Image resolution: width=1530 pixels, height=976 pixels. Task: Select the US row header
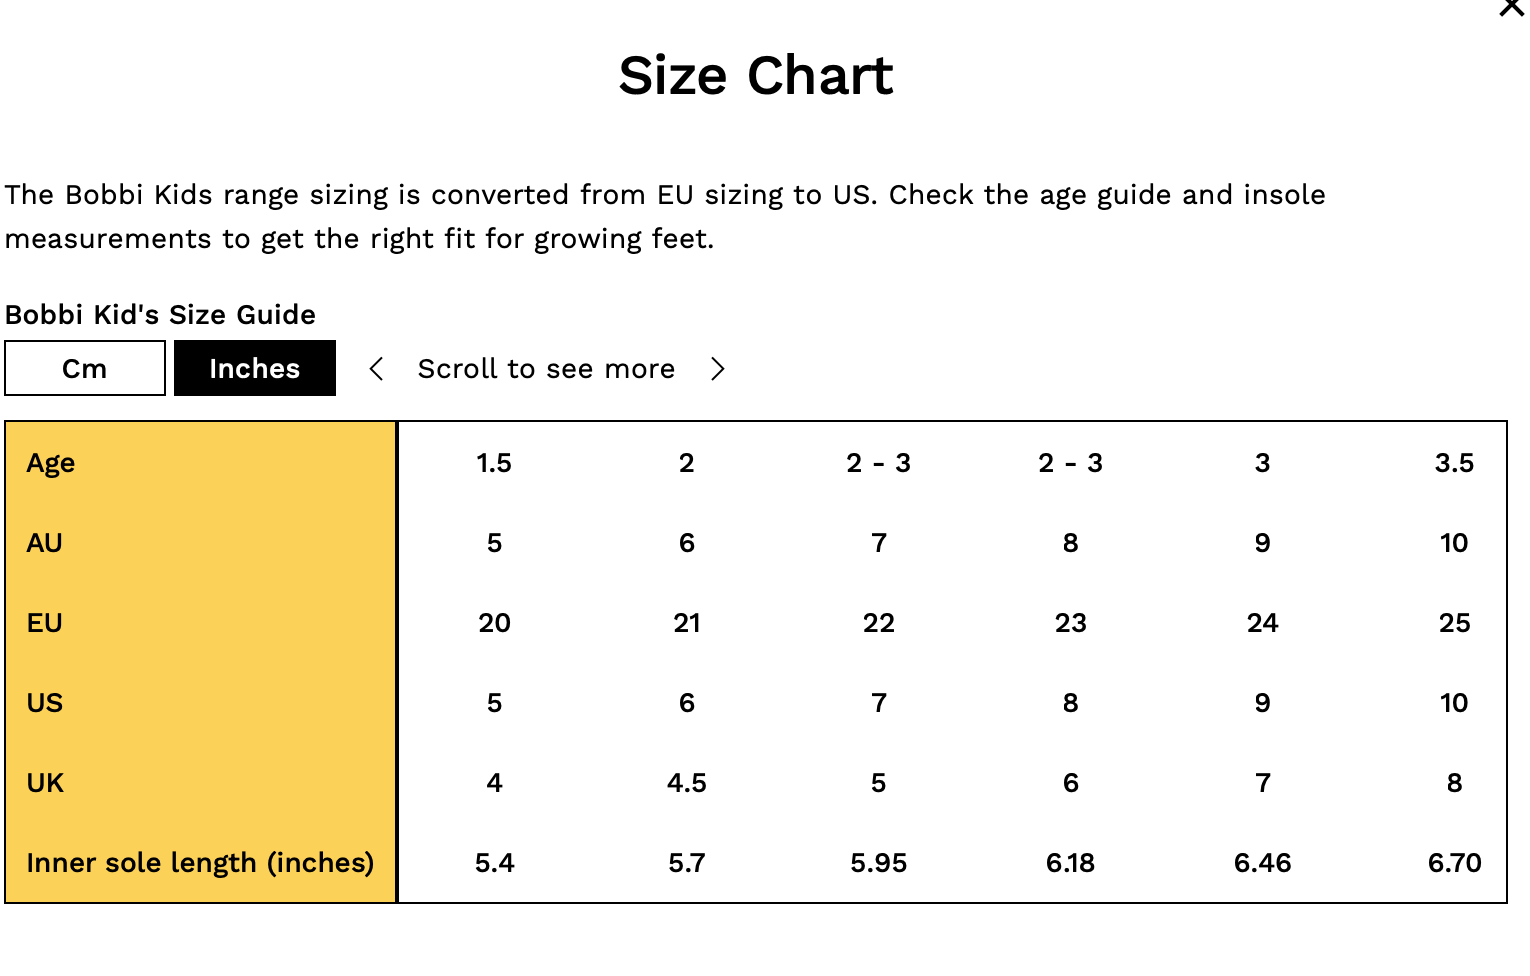45,703
